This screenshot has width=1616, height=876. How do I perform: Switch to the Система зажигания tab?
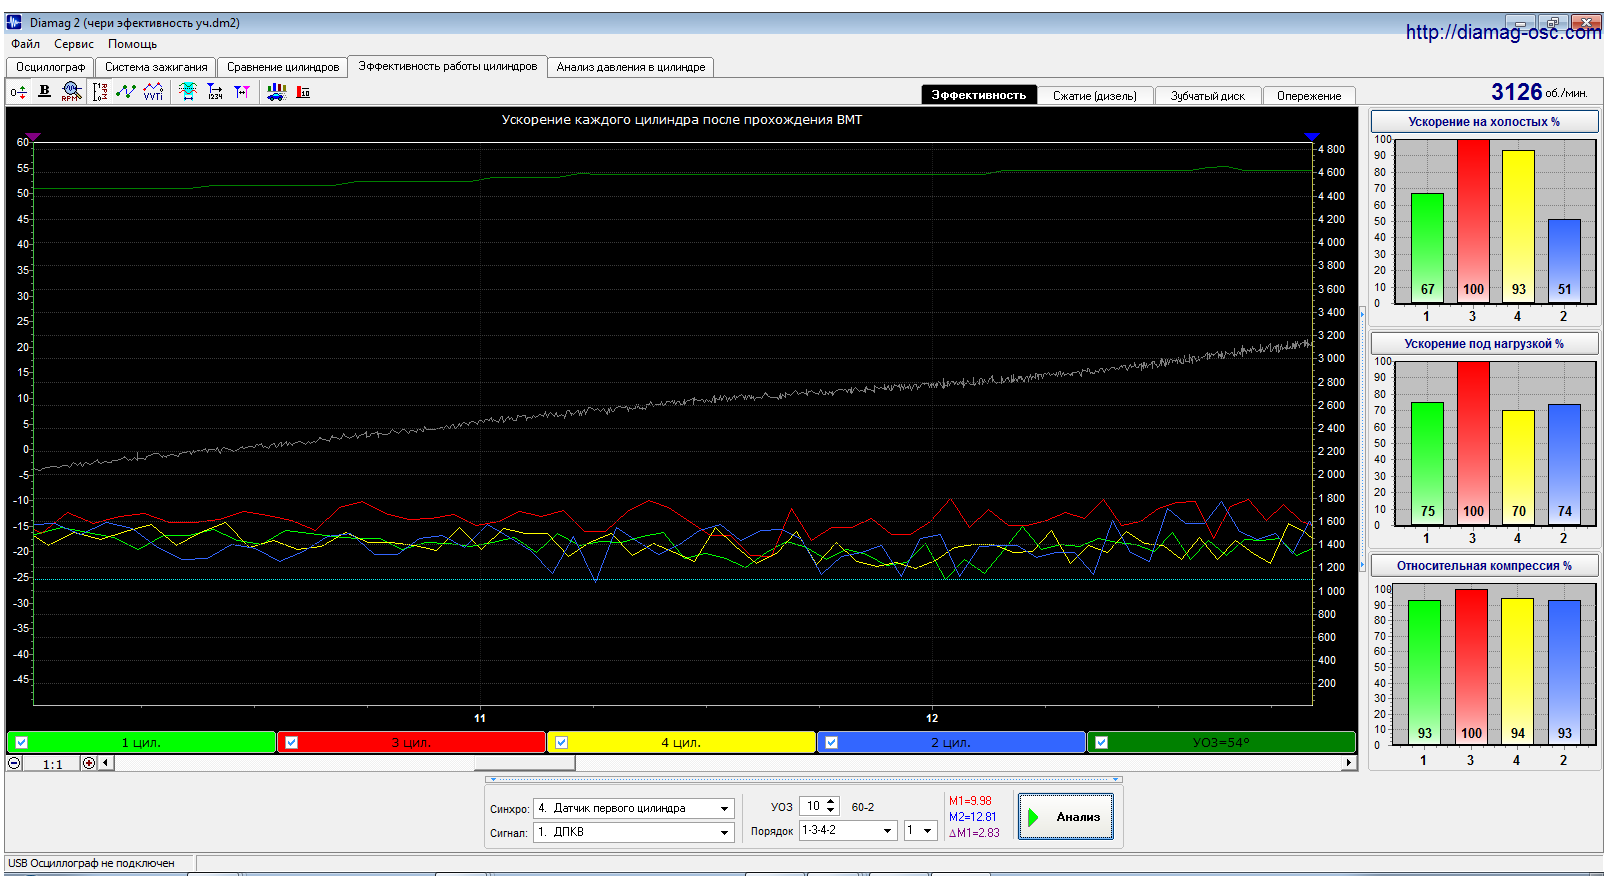point(156,67)
